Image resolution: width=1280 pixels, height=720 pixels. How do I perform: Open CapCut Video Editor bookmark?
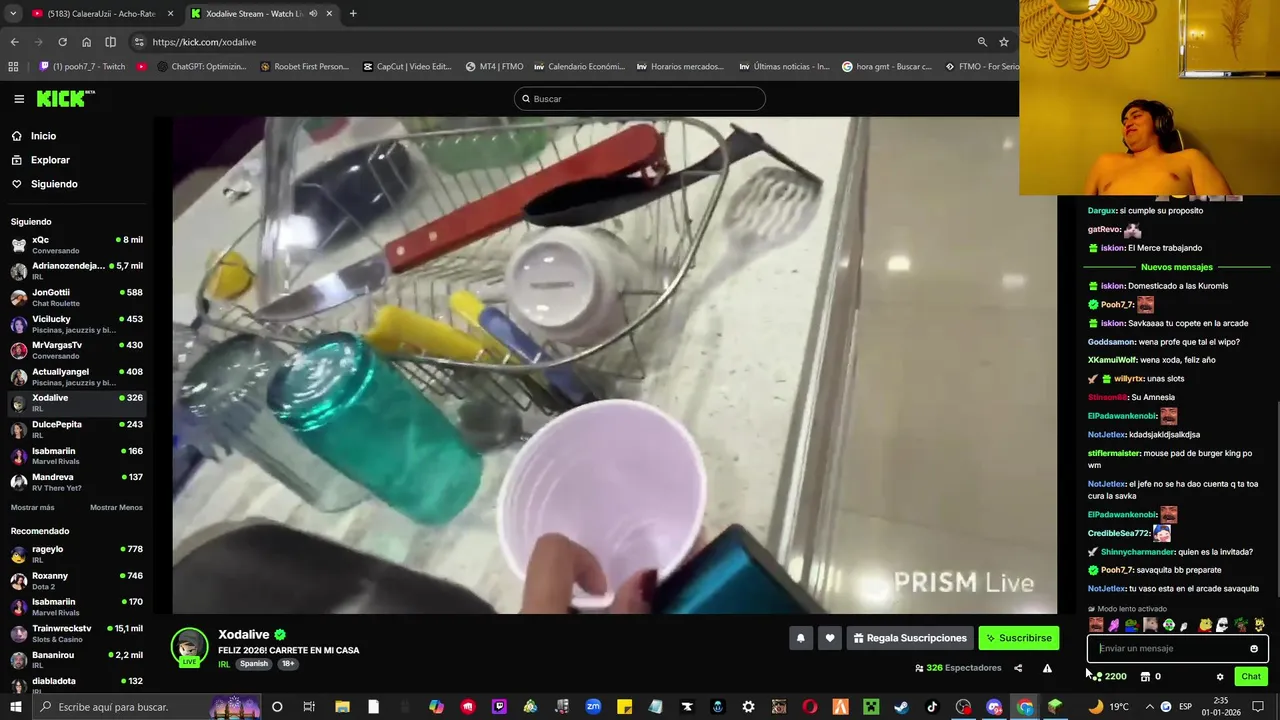click(x=407, y=67)
